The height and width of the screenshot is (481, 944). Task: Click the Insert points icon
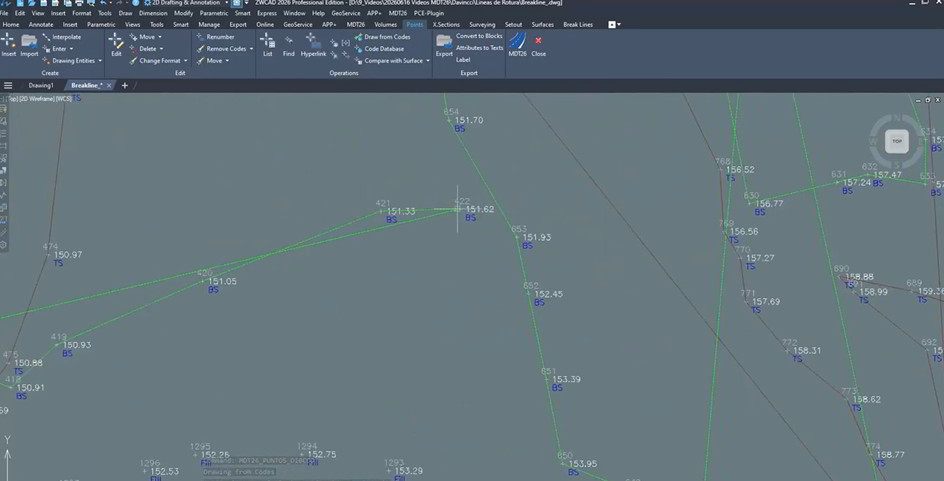(8, 41)
